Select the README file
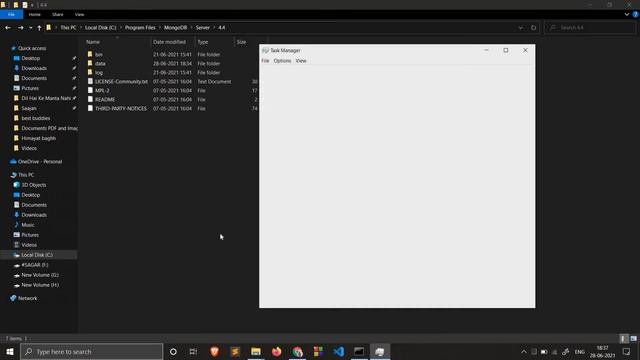Image resolution: width=640 pixels, height=360 pixels. point(105,99)
